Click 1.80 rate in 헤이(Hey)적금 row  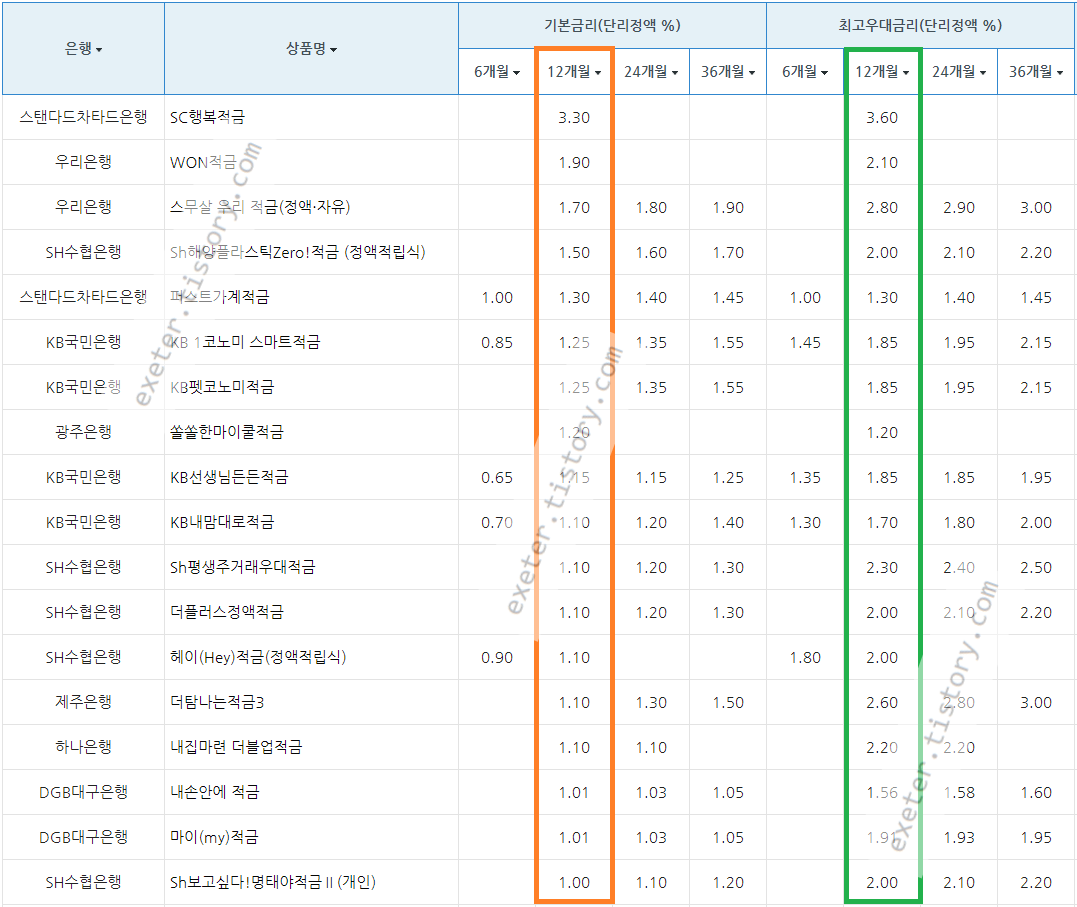pos(804,658)
